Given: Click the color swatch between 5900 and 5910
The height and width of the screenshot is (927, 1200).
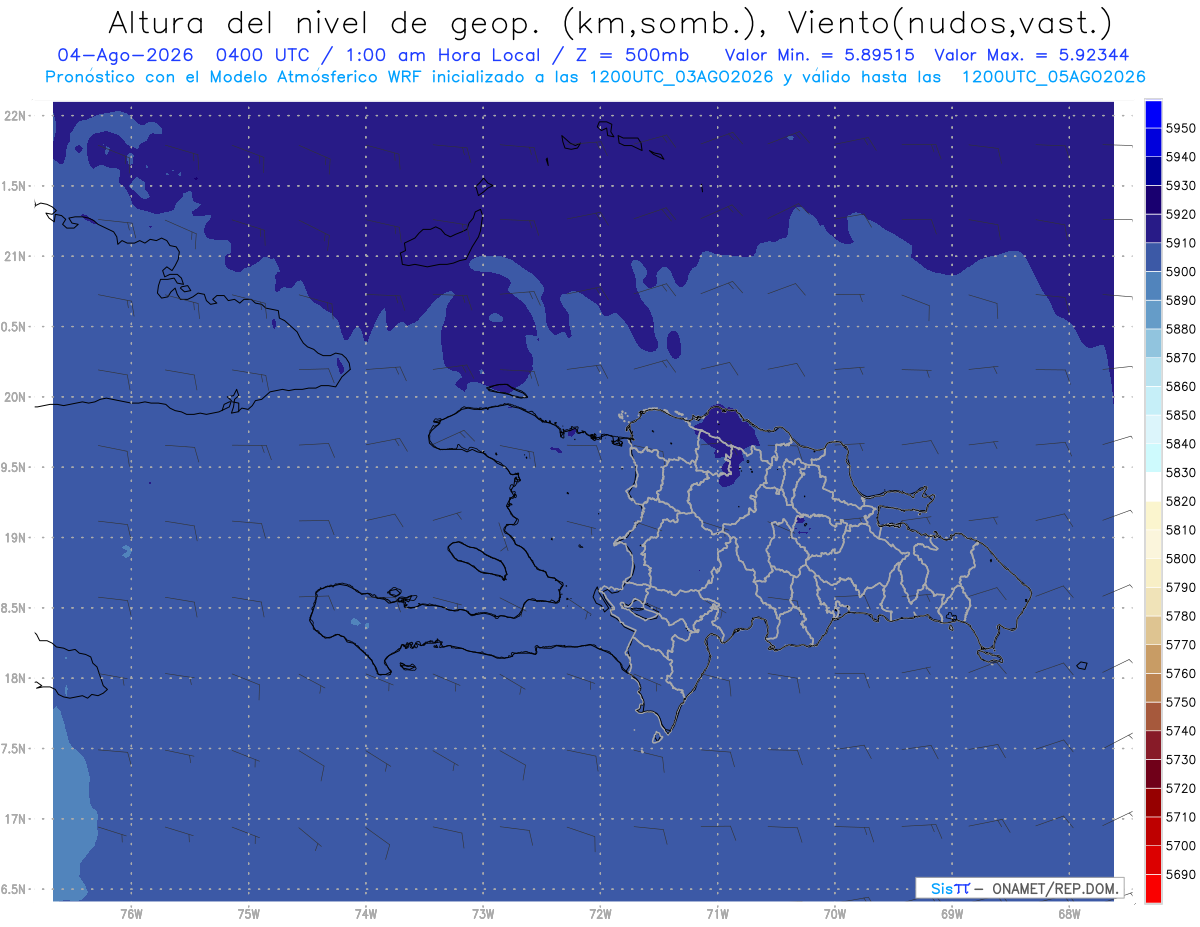Looking at the screenshot, I should (x=1152, y=258).
